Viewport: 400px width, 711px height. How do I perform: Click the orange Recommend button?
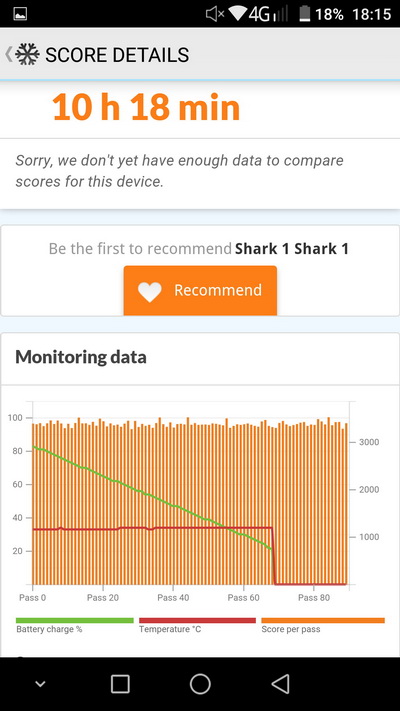[x=200, y=290]
